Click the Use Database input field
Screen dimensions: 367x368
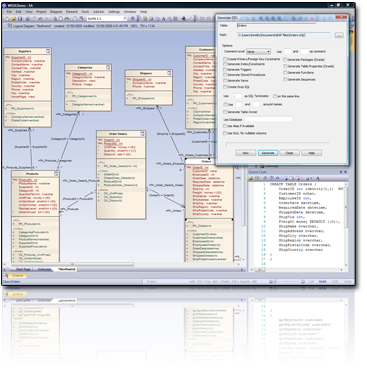(x=268, y=119)
